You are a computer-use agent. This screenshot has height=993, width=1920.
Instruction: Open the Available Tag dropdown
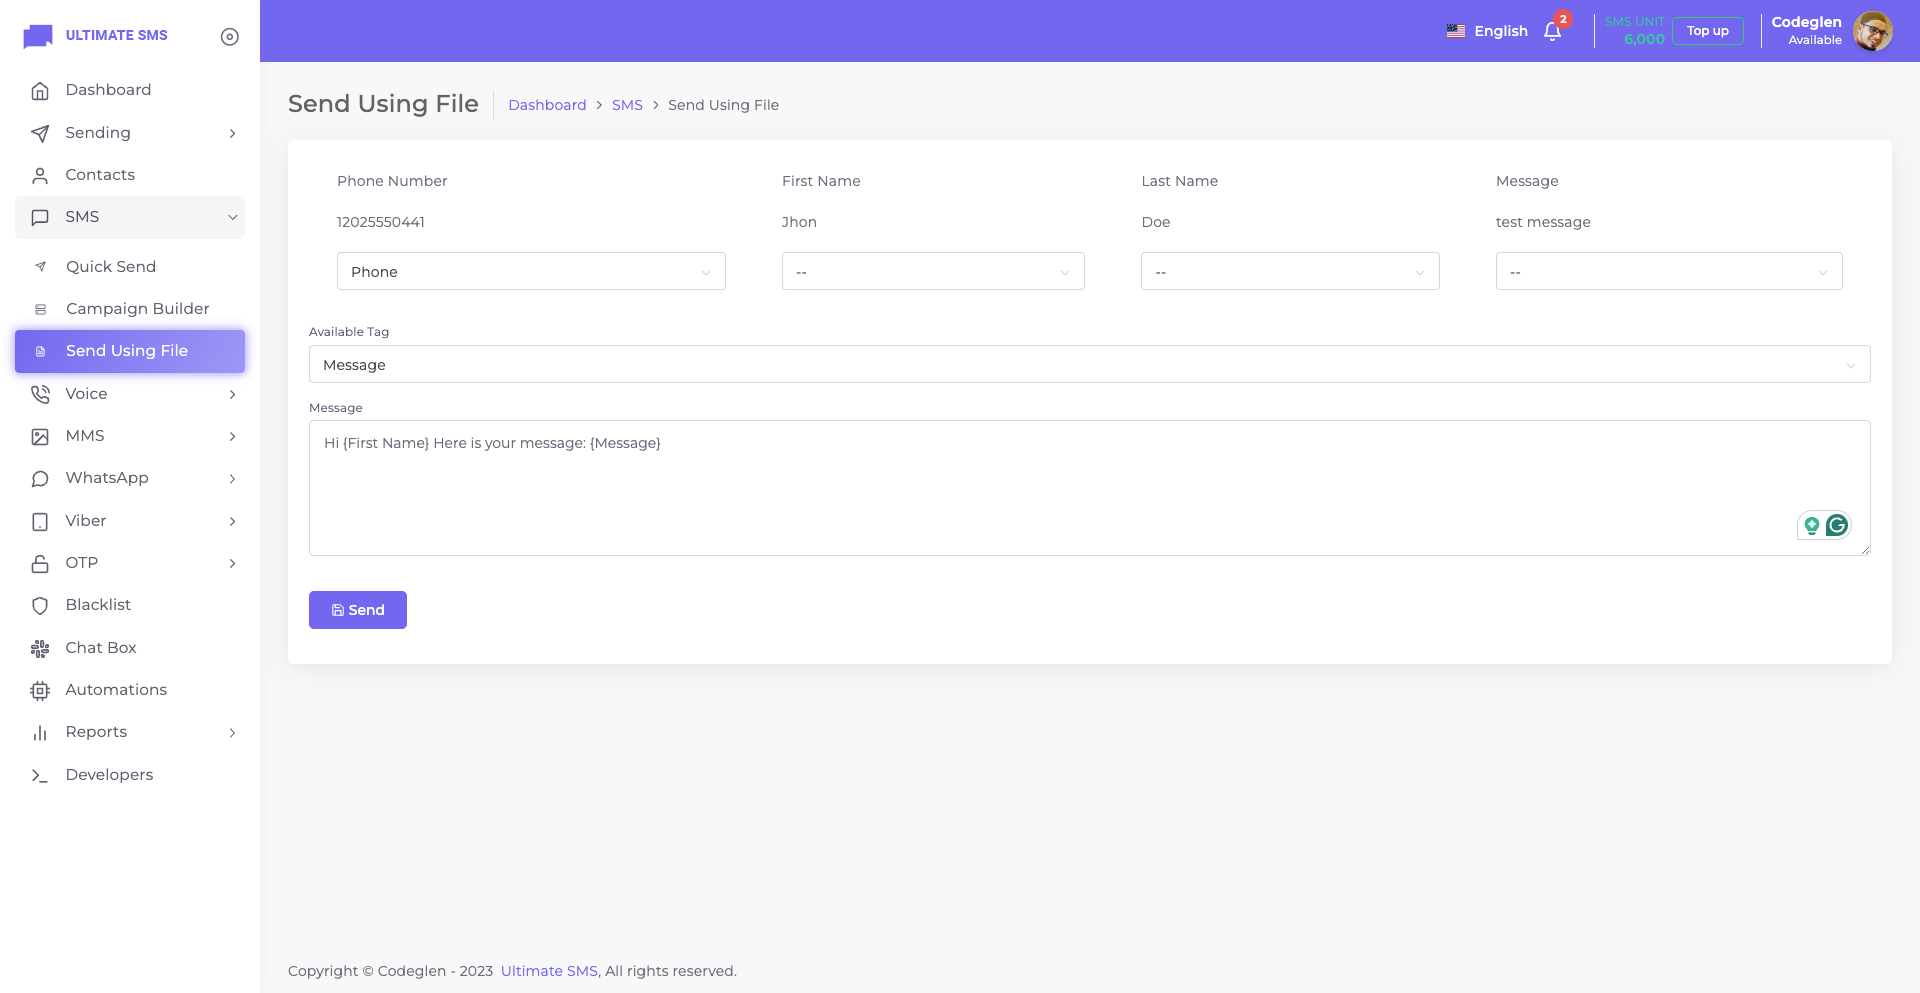pyautogui.click(x=1090, y=364)
